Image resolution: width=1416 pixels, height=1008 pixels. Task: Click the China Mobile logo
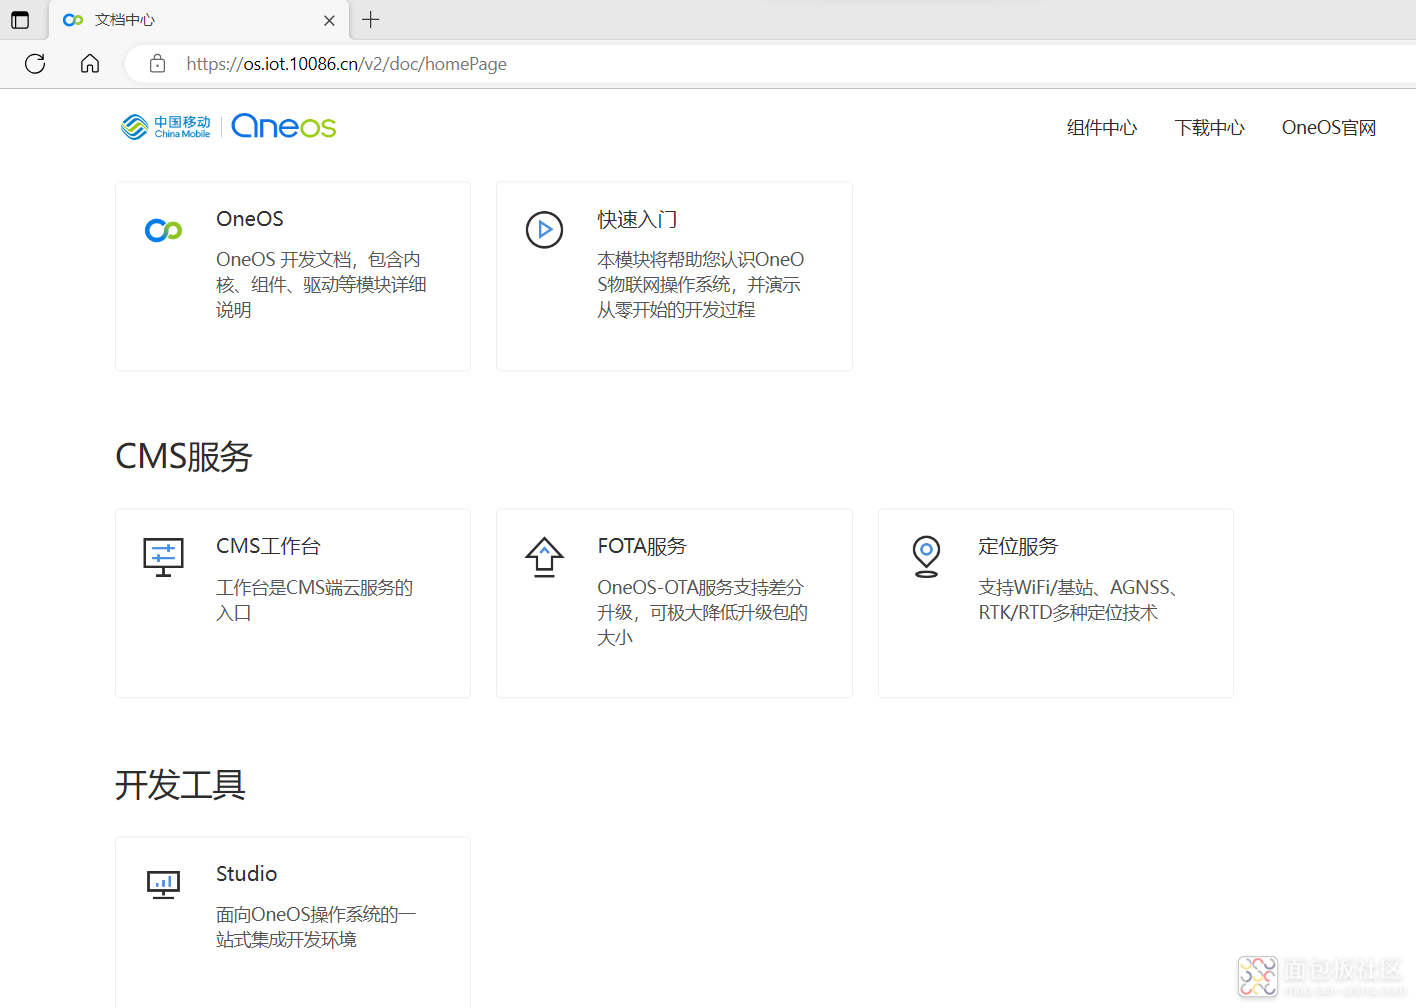click(166, 127)
